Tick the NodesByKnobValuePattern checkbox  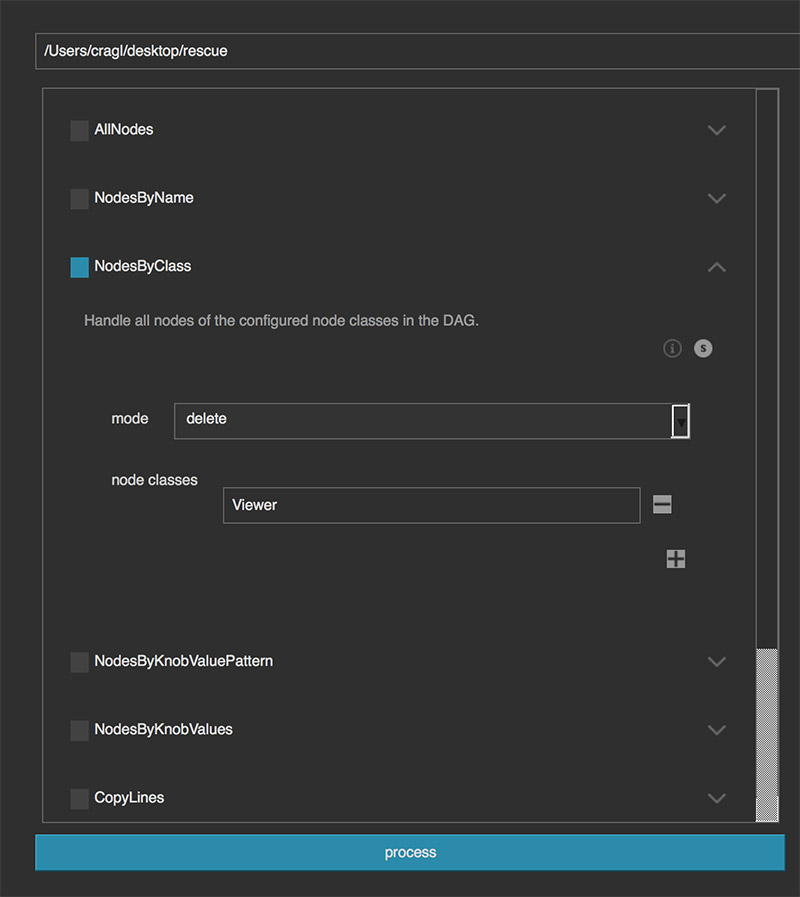pyautogui.click(x=80, y=662)
